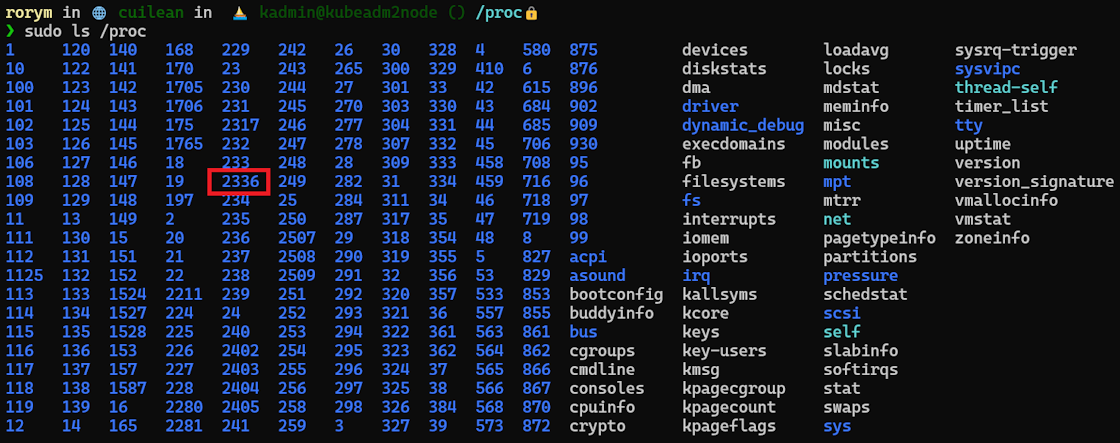Viewport: 1120px width, 443px height.
Task: Select the highlighted 2336 process directory
Action: (x=238, y=181)
